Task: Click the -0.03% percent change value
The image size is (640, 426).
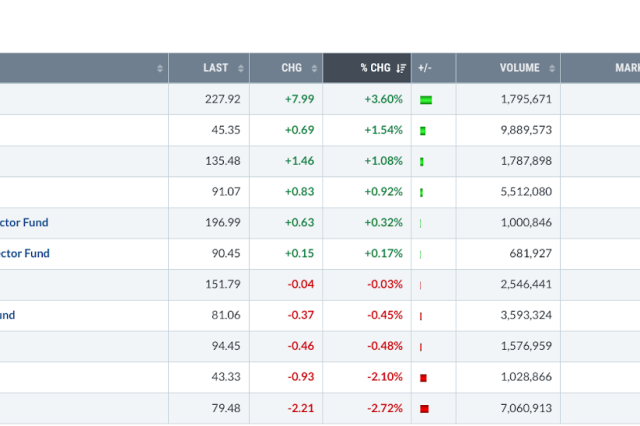Action: tap(384, 285)
